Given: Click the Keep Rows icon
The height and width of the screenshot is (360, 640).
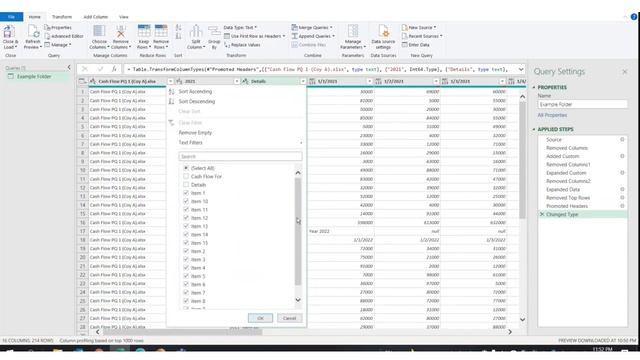Looking at the screenshot, I should pyautogui.click(x=144, y=31).
